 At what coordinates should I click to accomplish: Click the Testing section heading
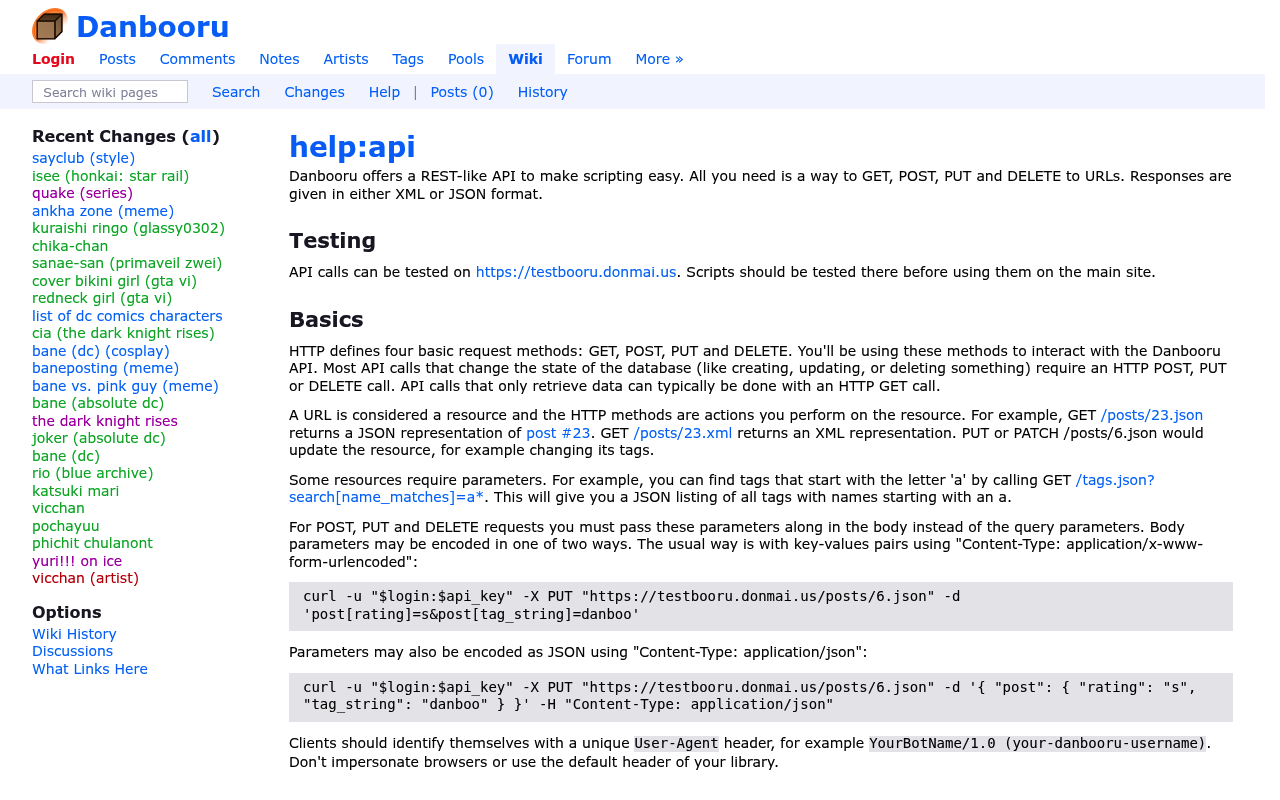[x=332, y=241]
